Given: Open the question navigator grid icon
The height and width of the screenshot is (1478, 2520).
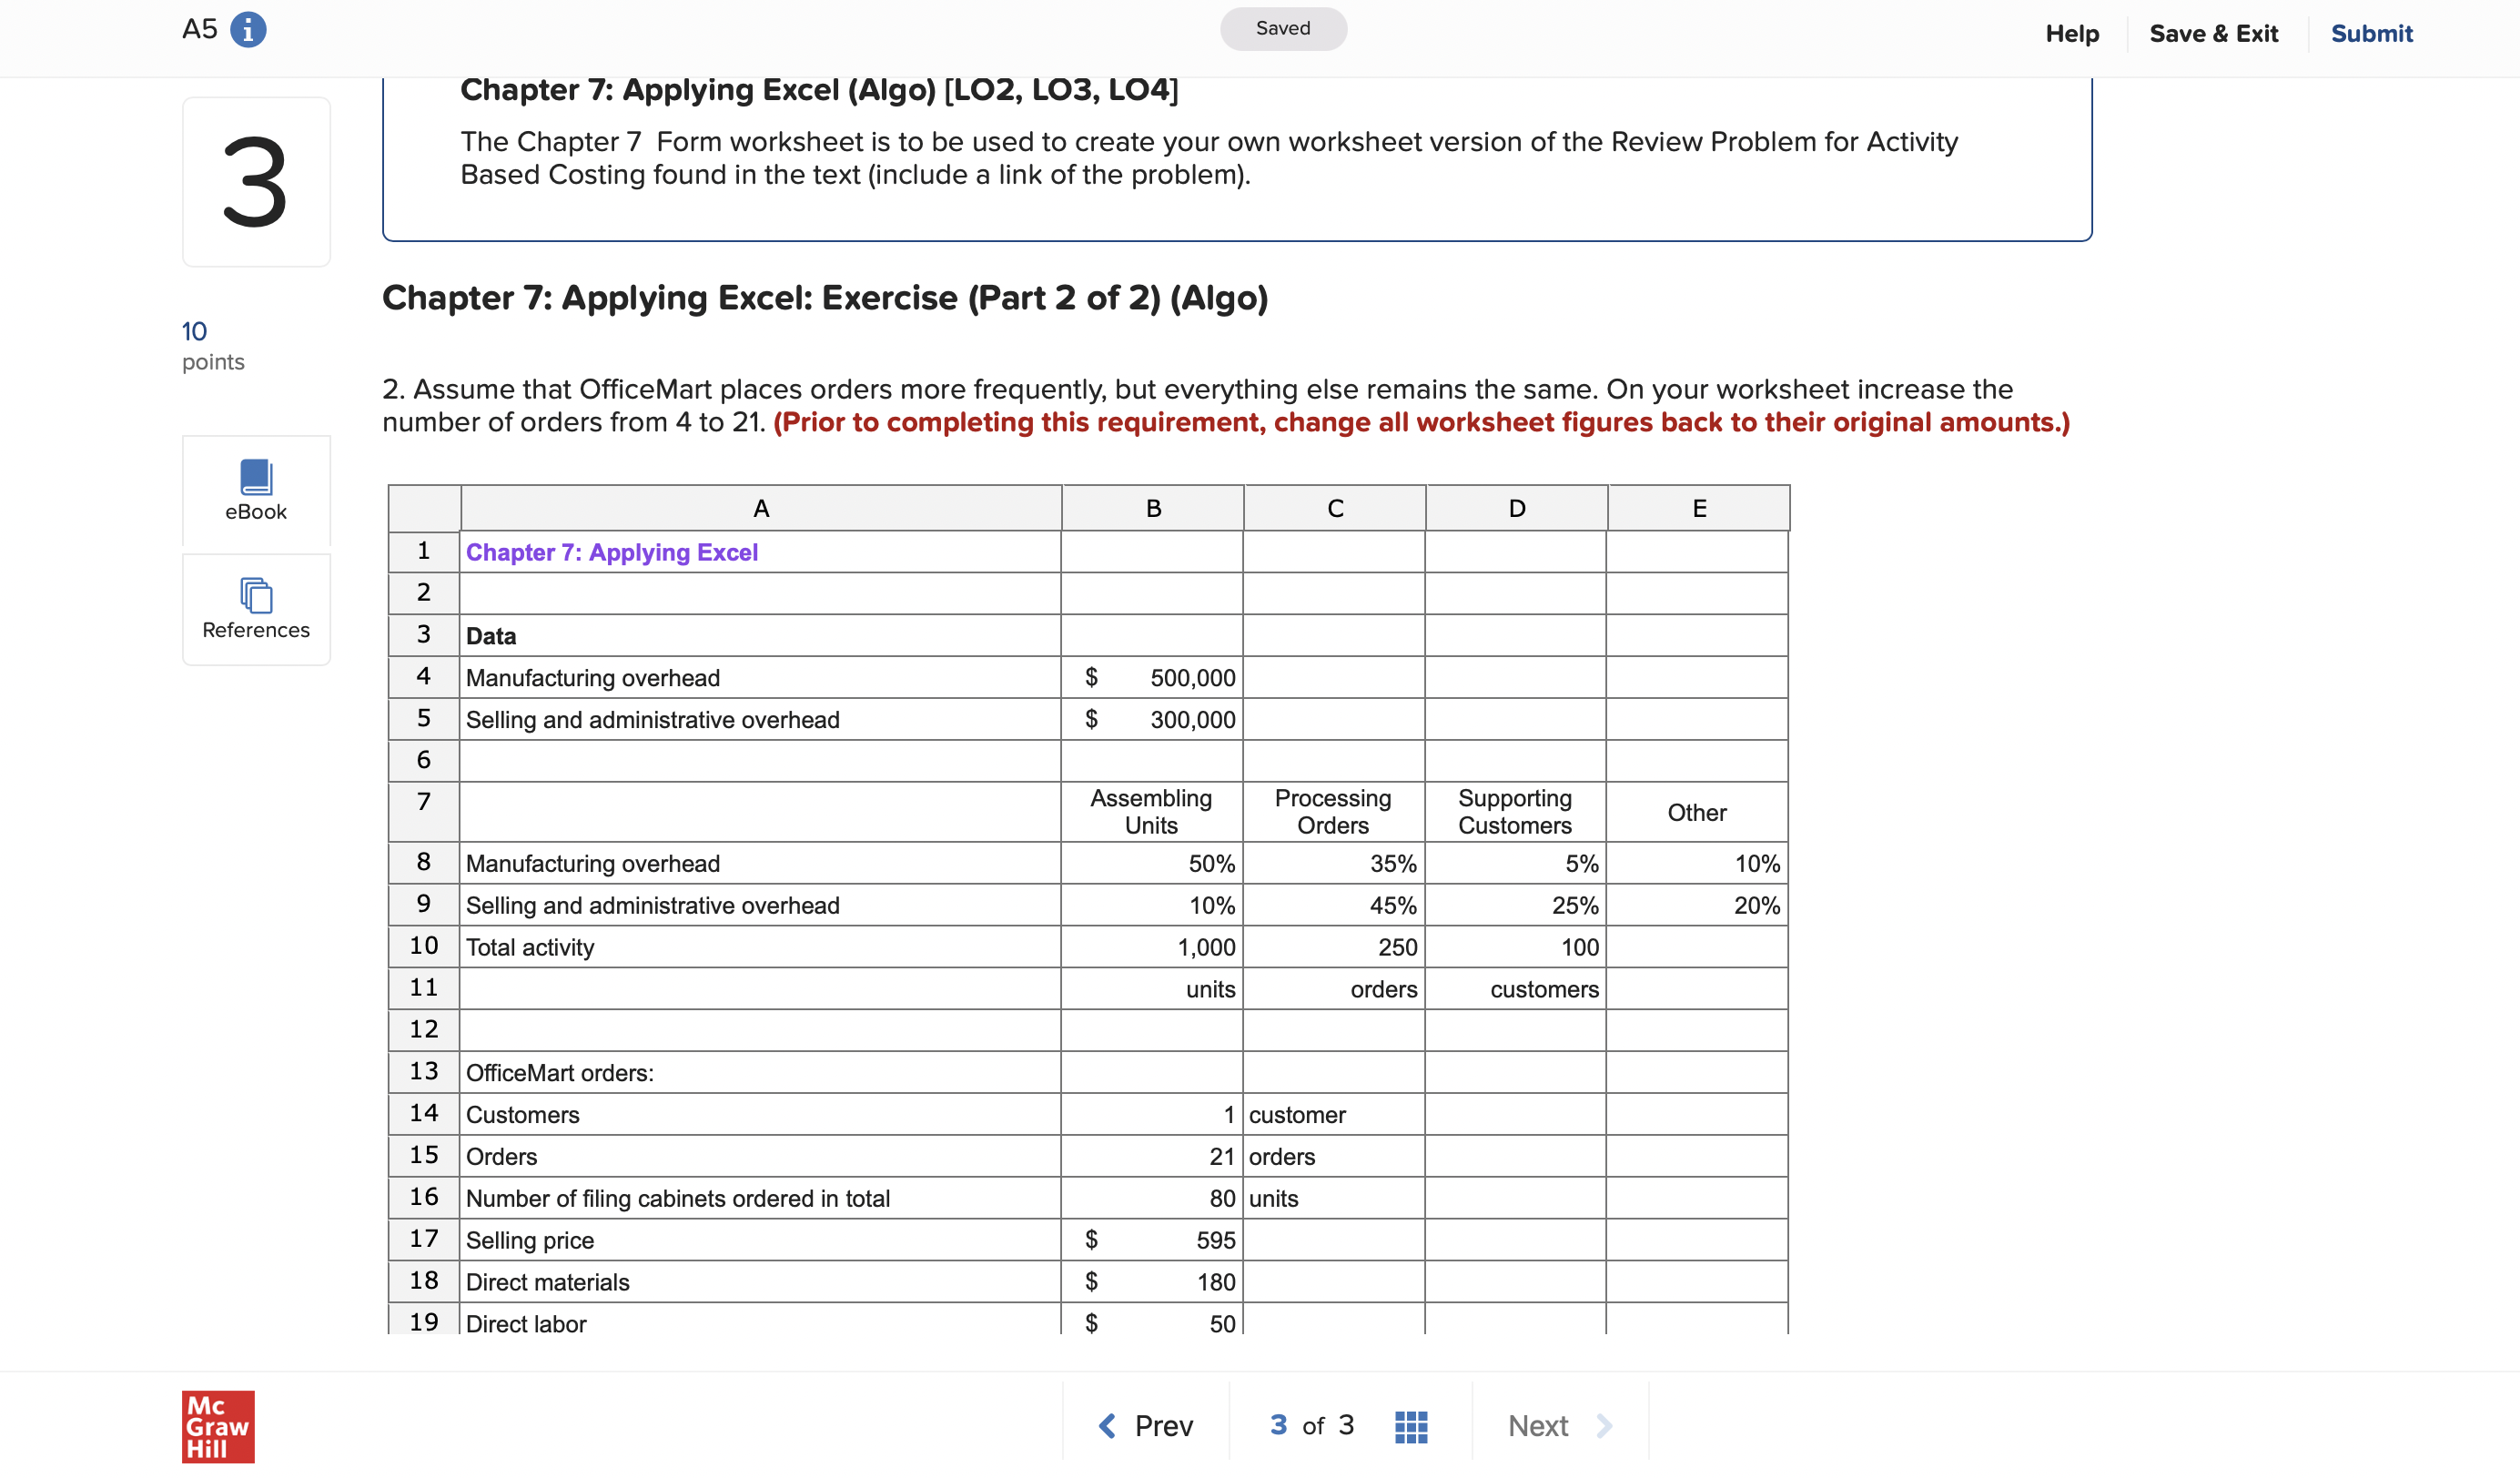Looking at the screenshot, I should [x=1411, y=1425].
